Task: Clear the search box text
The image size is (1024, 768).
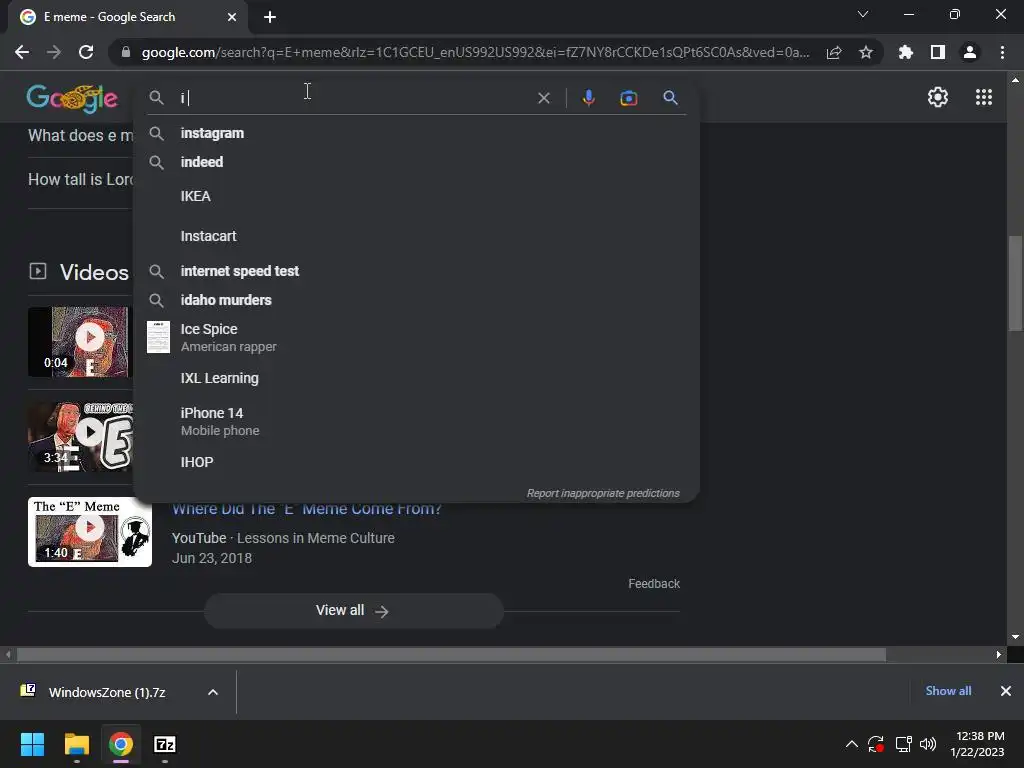Action: point(543,98)
